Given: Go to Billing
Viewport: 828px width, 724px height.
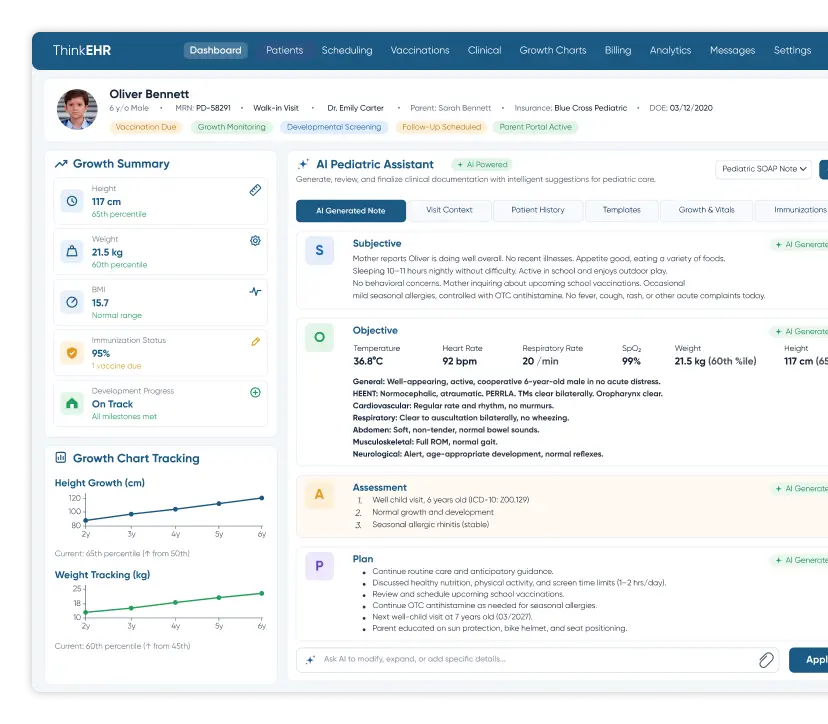Looking at the screenshot, I should tap(618, 50).
